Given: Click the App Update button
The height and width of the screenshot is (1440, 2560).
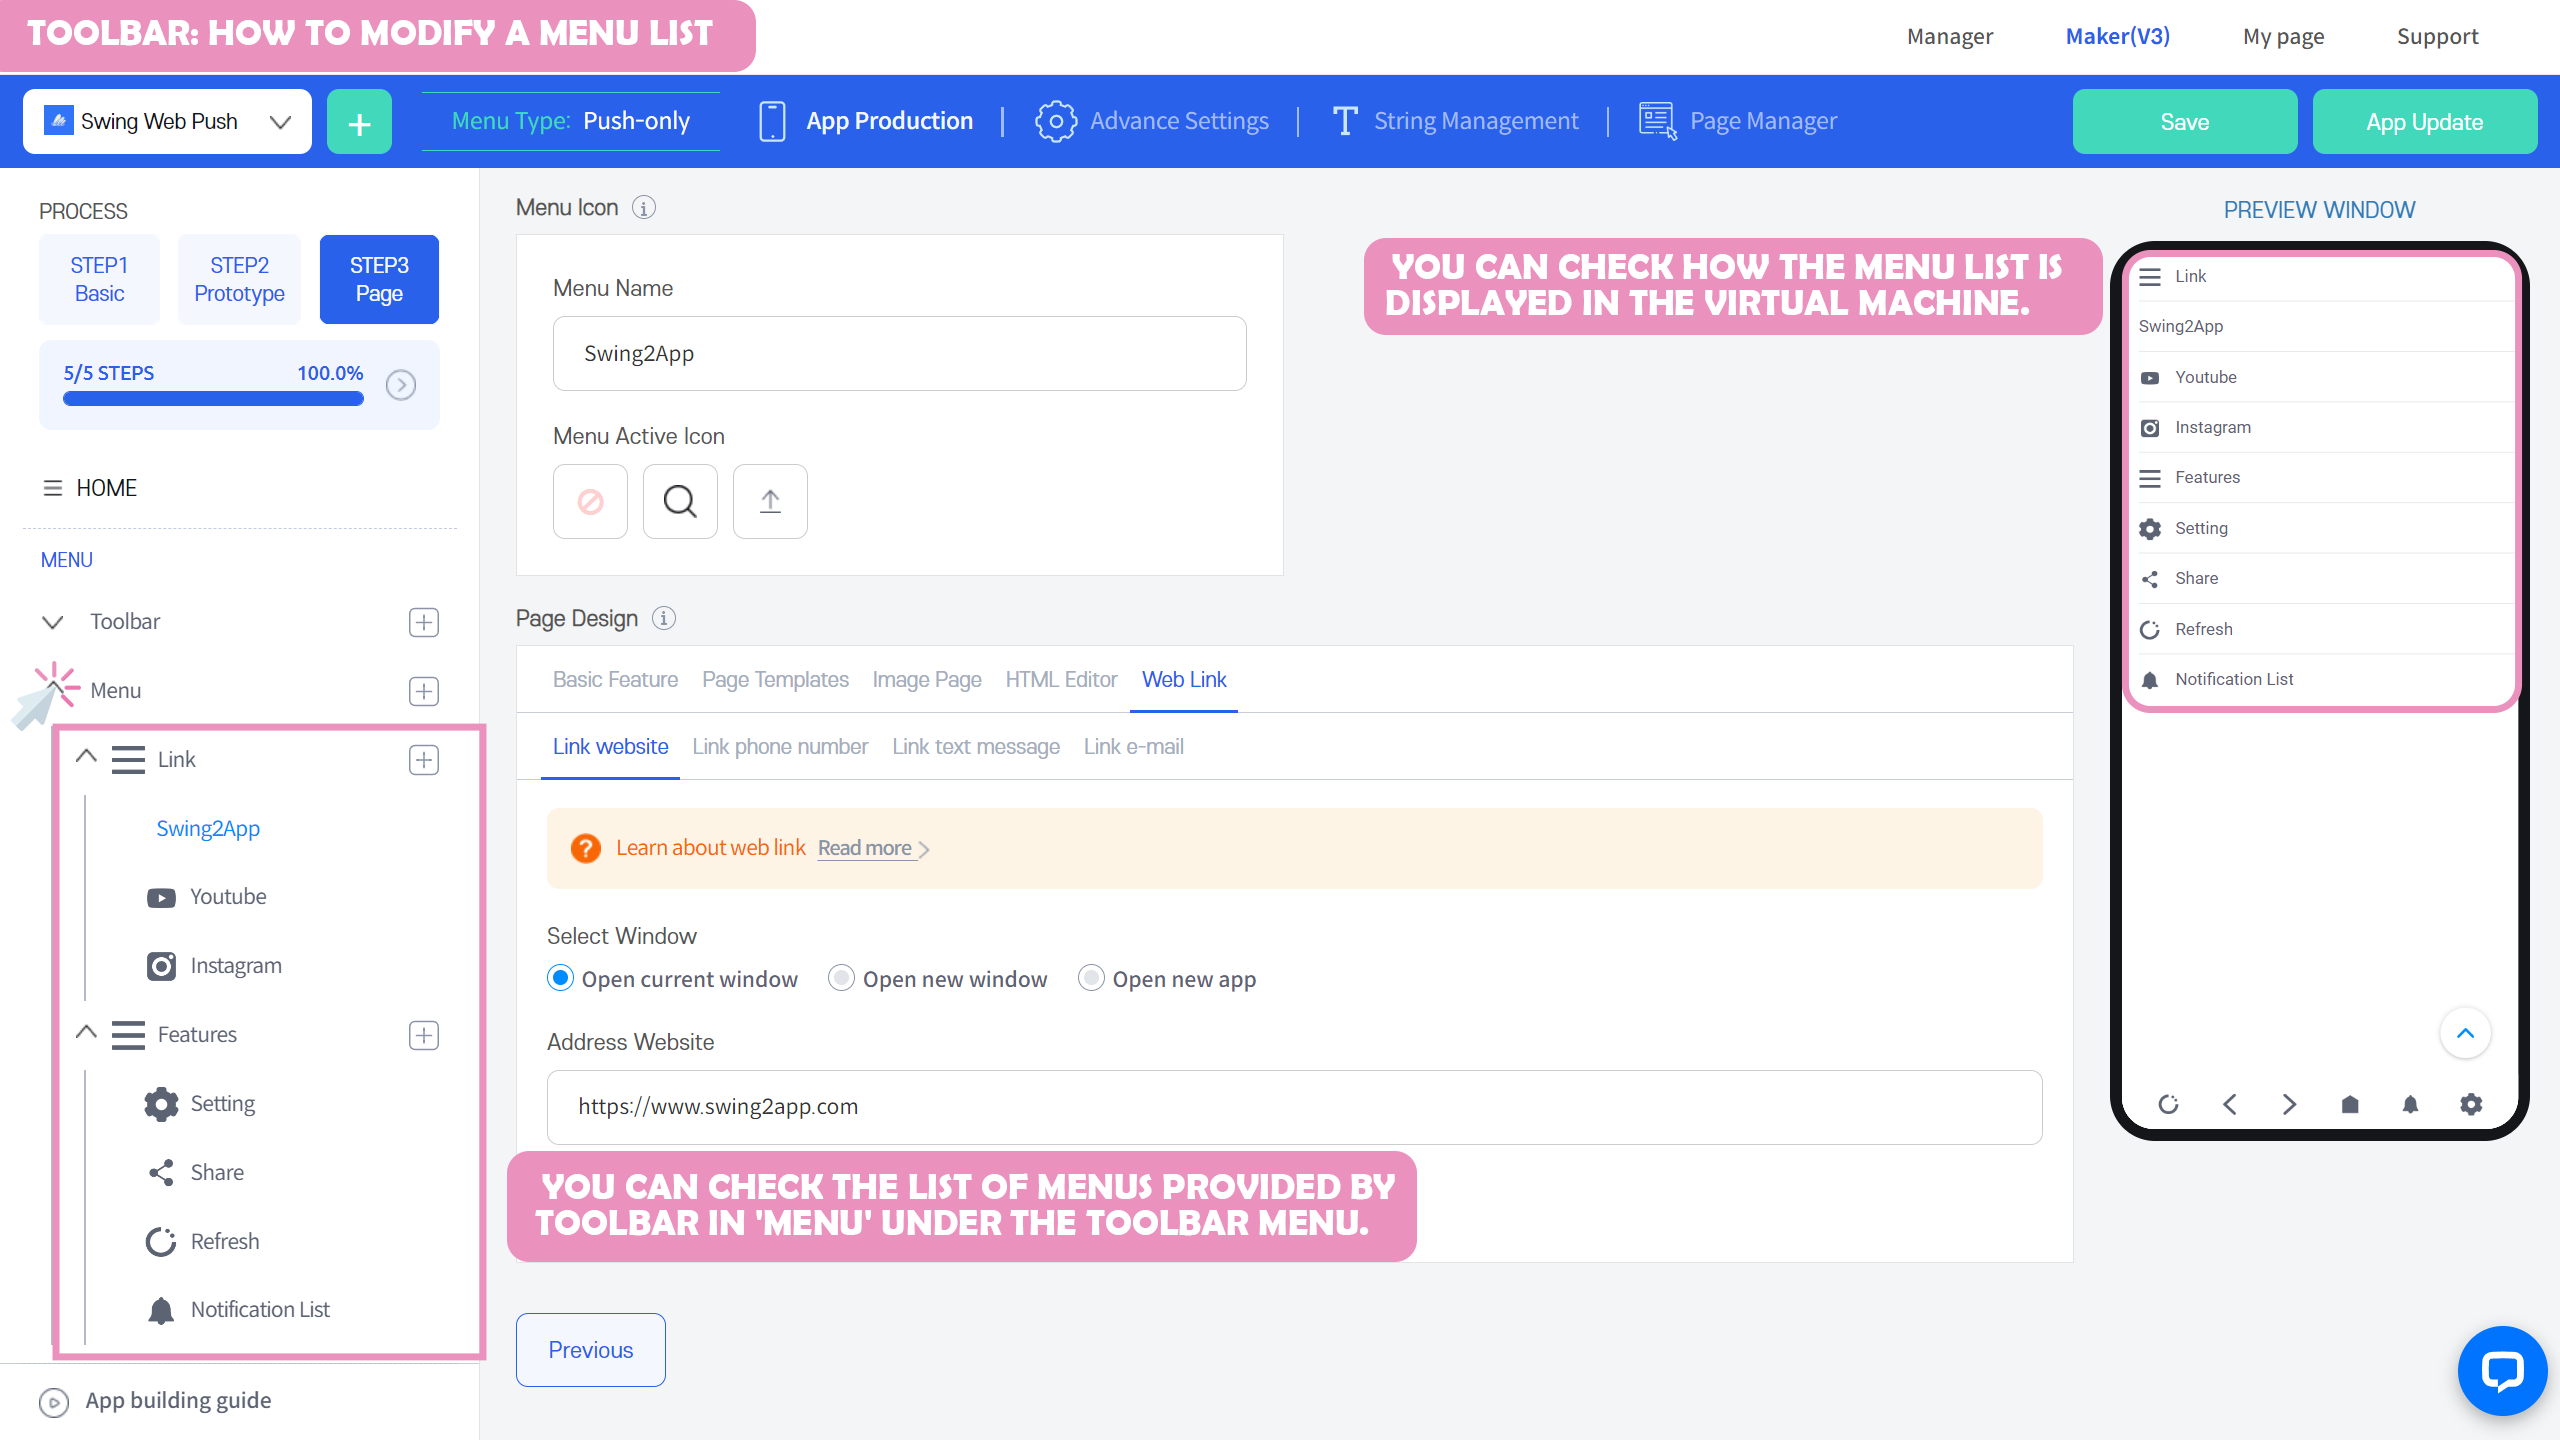Looking at the screenshot, I should pos(2425,122).
